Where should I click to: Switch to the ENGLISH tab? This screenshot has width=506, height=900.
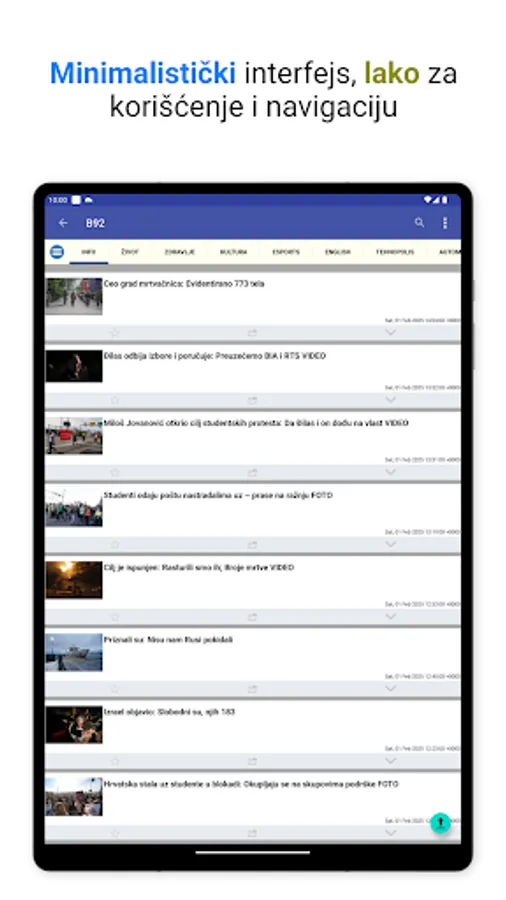click(338, 252)
